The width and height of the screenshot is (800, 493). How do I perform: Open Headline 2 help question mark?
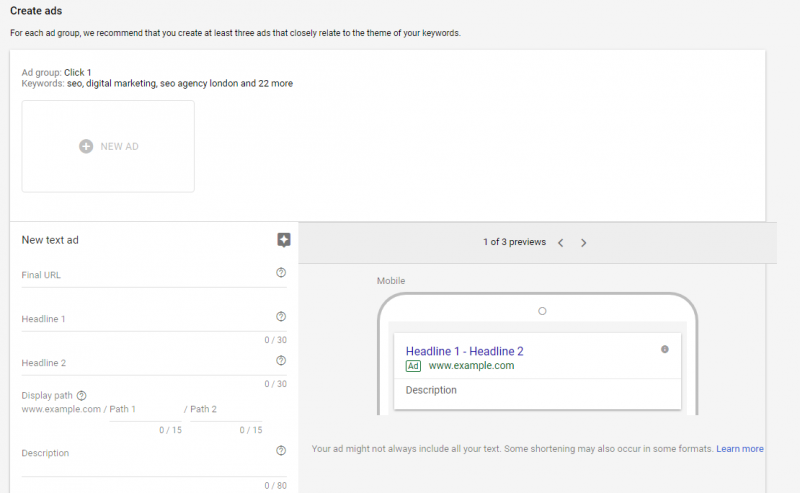point(281,360)
